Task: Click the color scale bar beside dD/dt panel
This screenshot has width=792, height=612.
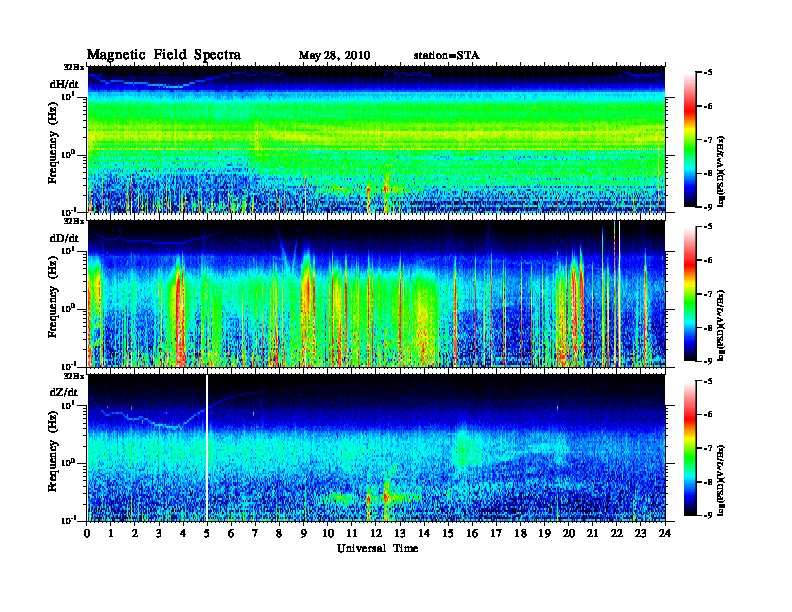Action: [x=690, y=294]
